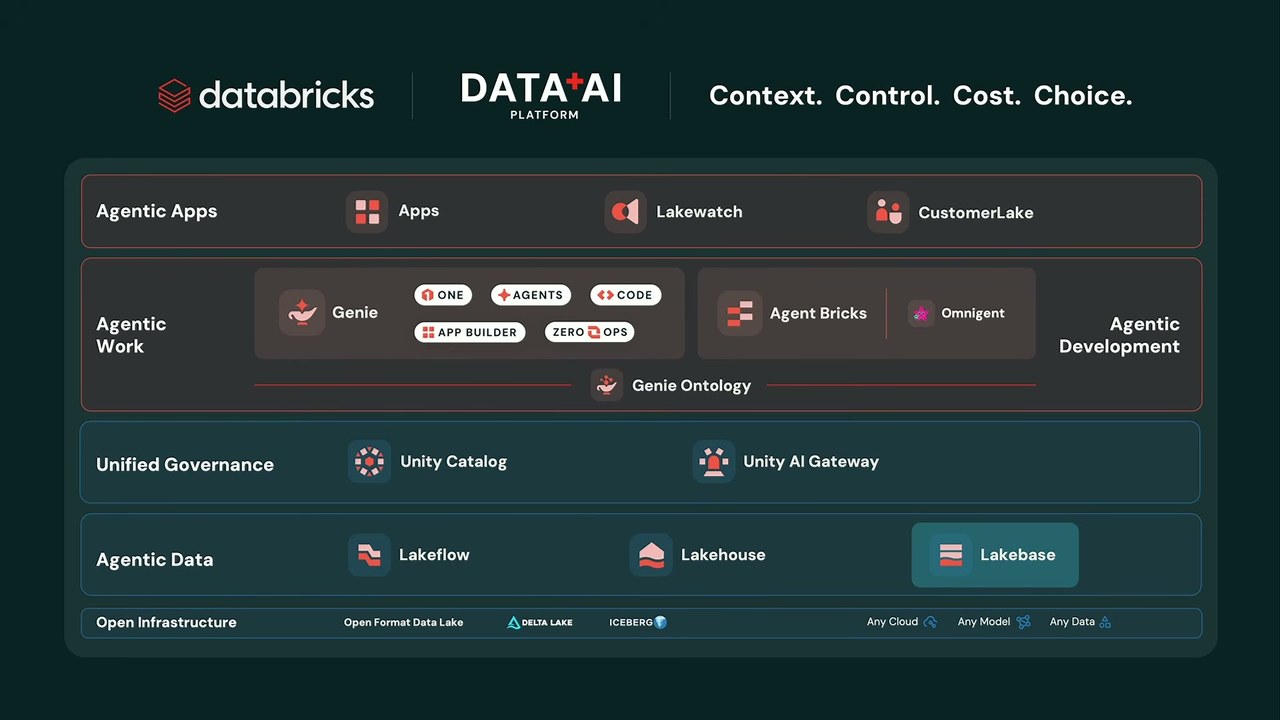Click the Agentic Apps row label
The width and height of the screenshot is (1280, 720).
pos(157,212)
